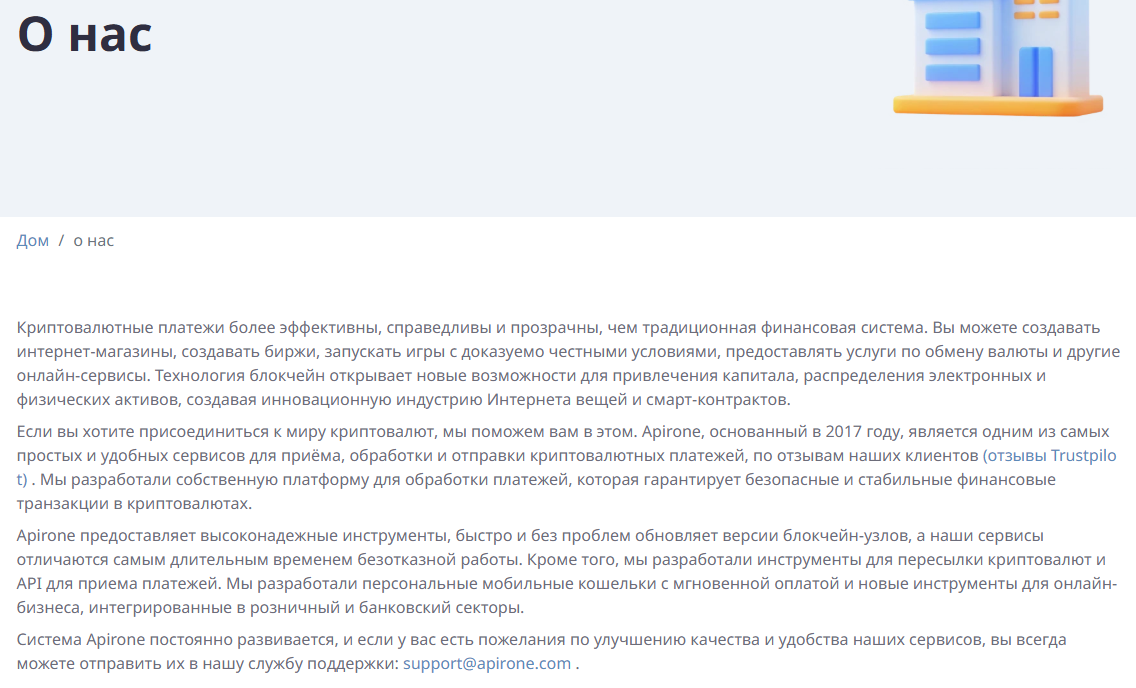1136x688 pixels.
Task: Click the support@apirone.com email link
Action: (x=487, y=663)
